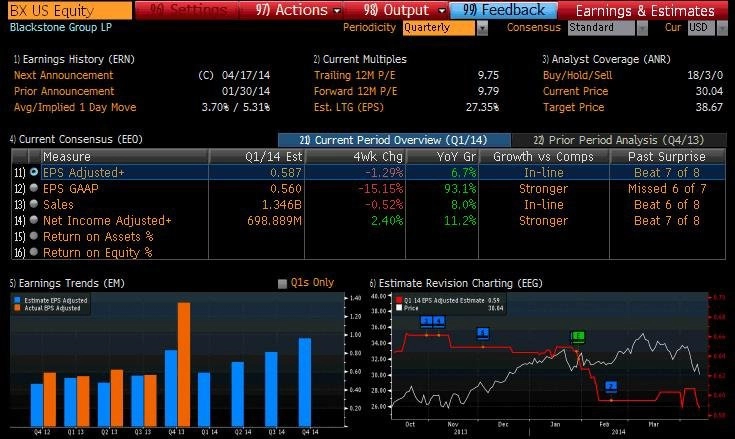Enable the Q1s Only checkbox
This screenshot has width=735, height=439.
click(282, 283)
